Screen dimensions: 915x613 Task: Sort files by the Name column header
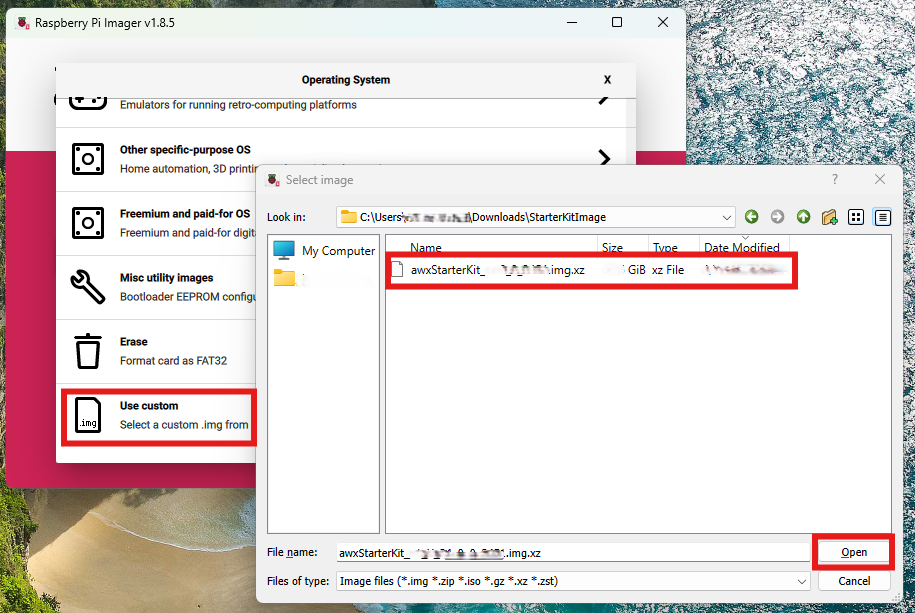491,247
